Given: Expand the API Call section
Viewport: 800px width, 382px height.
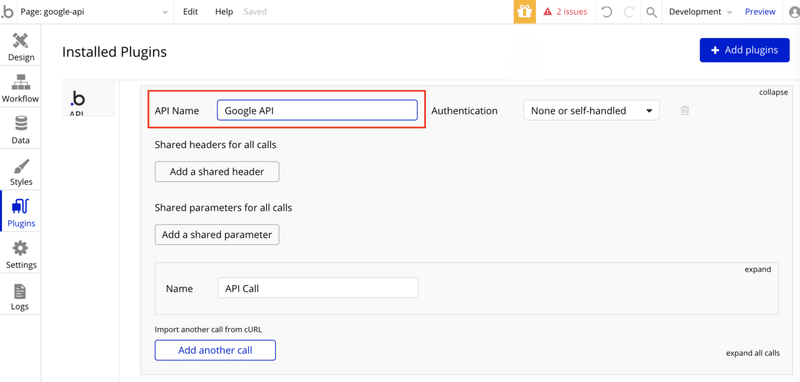Looking at the screenshot, I should coord(758,269).
